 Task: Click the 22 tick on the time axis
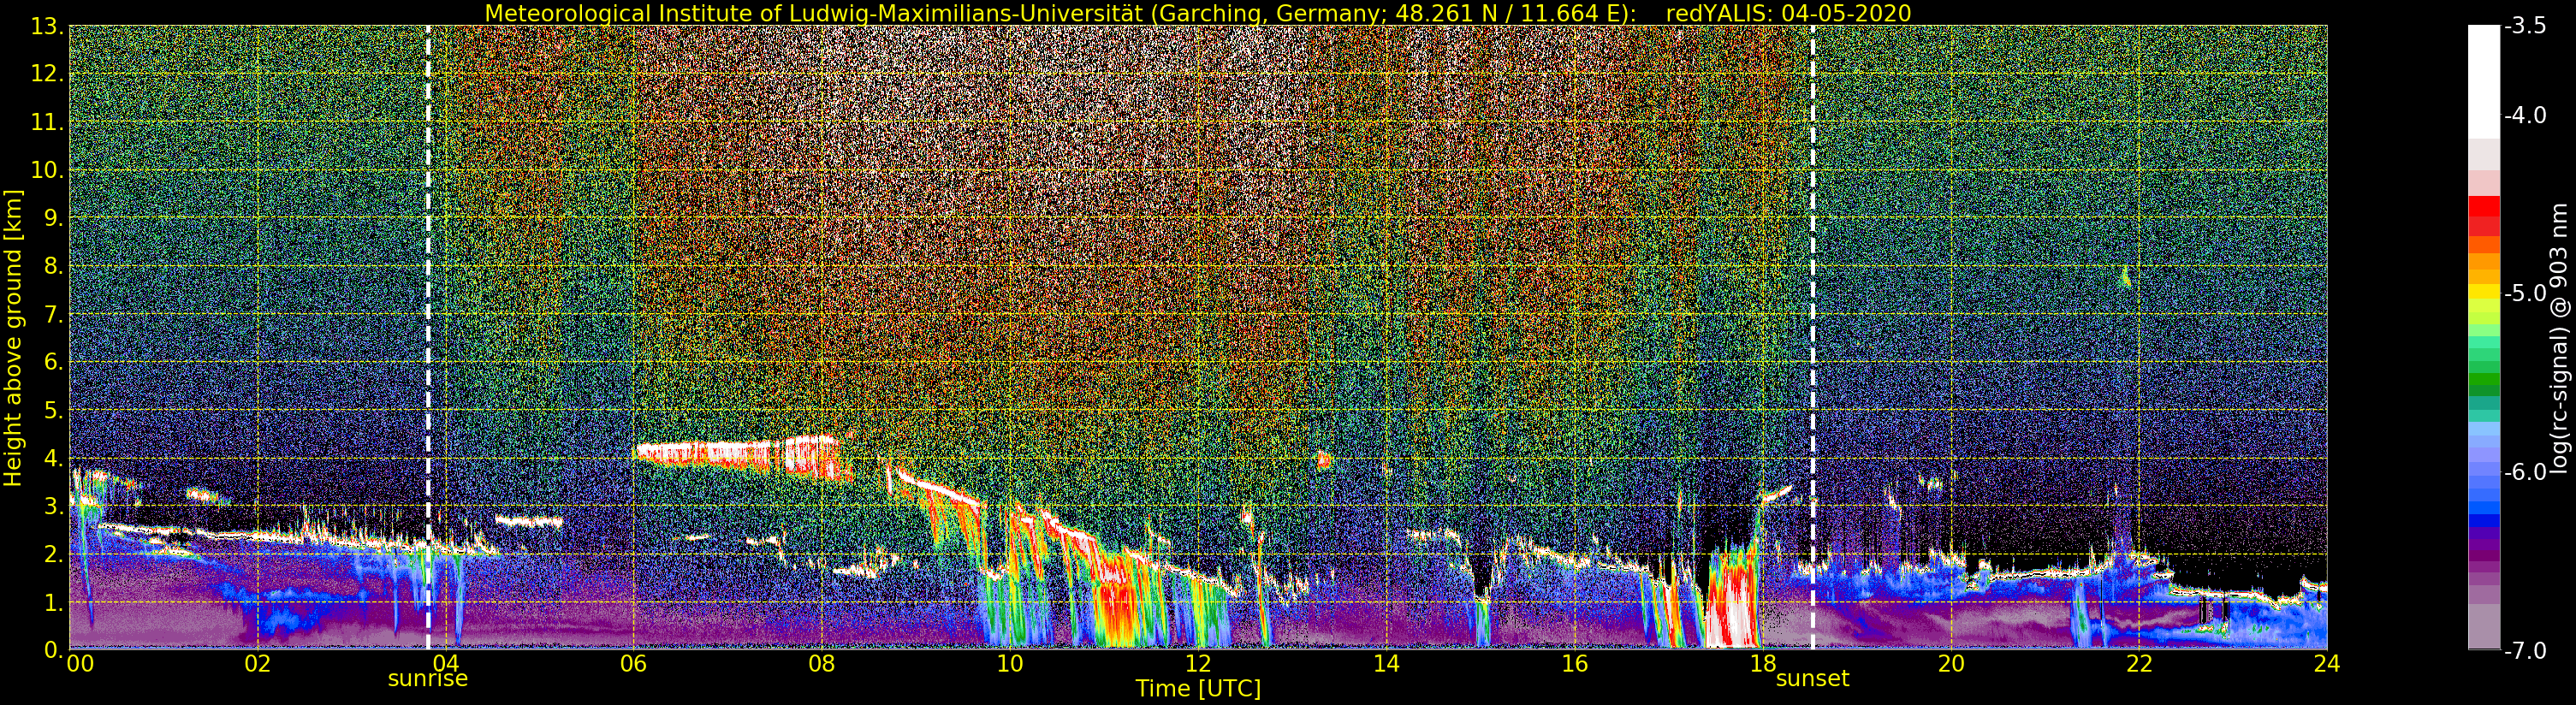[x=2139, y=664]
